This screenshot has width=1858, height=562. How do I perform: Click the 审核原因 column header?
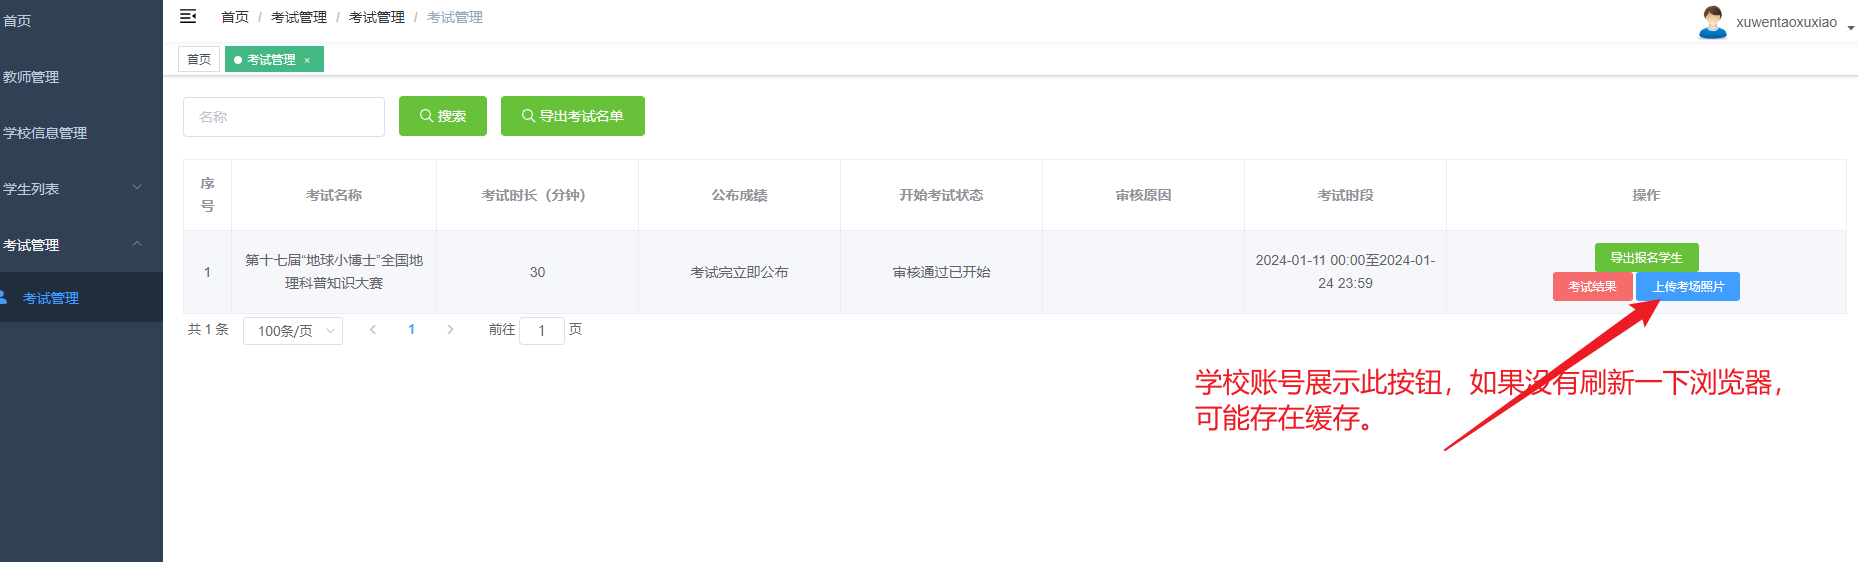click(1143, 195)
